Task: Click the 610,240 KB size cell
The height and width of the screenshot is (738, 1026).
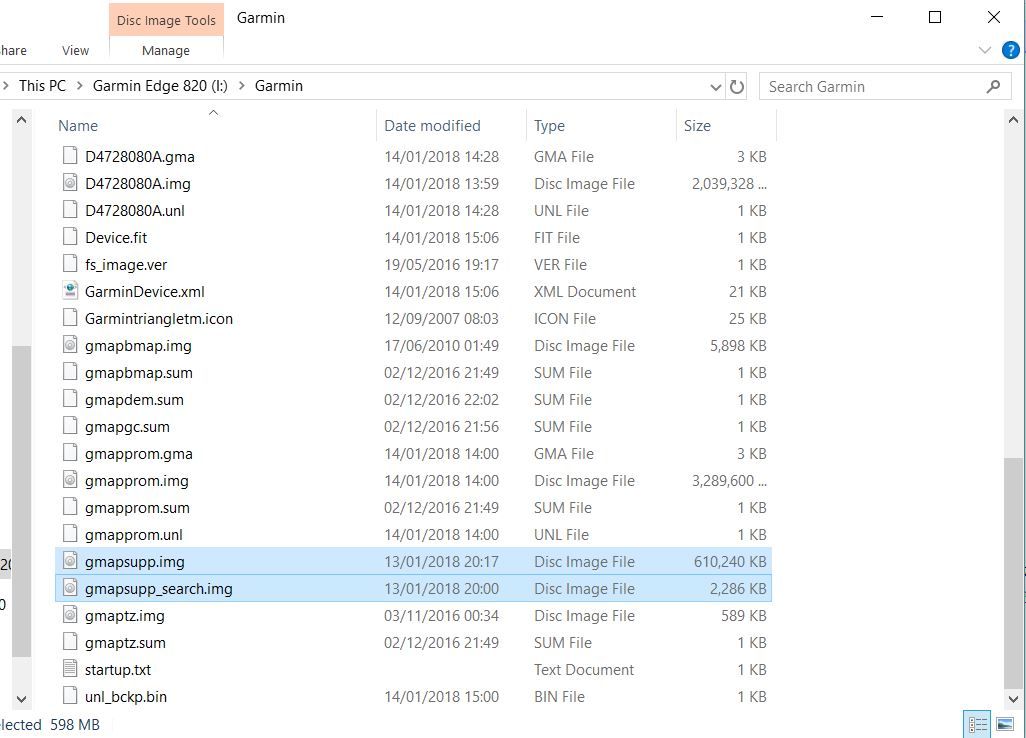Action: point(730,561)
